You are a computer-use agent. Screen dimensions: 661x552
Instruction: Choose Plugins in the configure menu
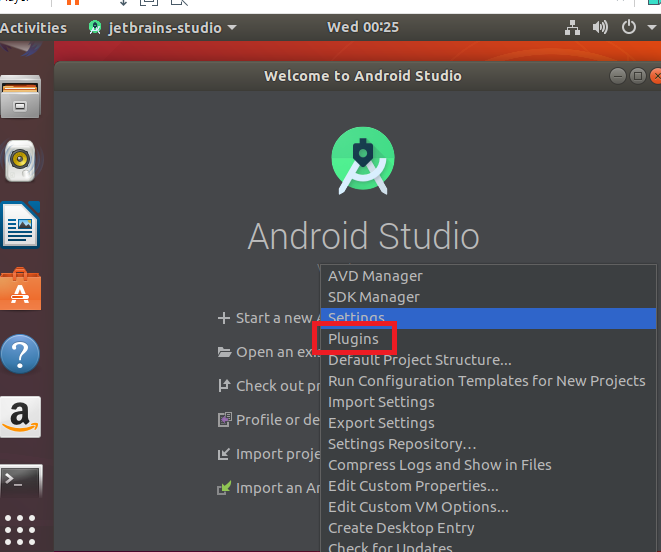coord(488,339)
